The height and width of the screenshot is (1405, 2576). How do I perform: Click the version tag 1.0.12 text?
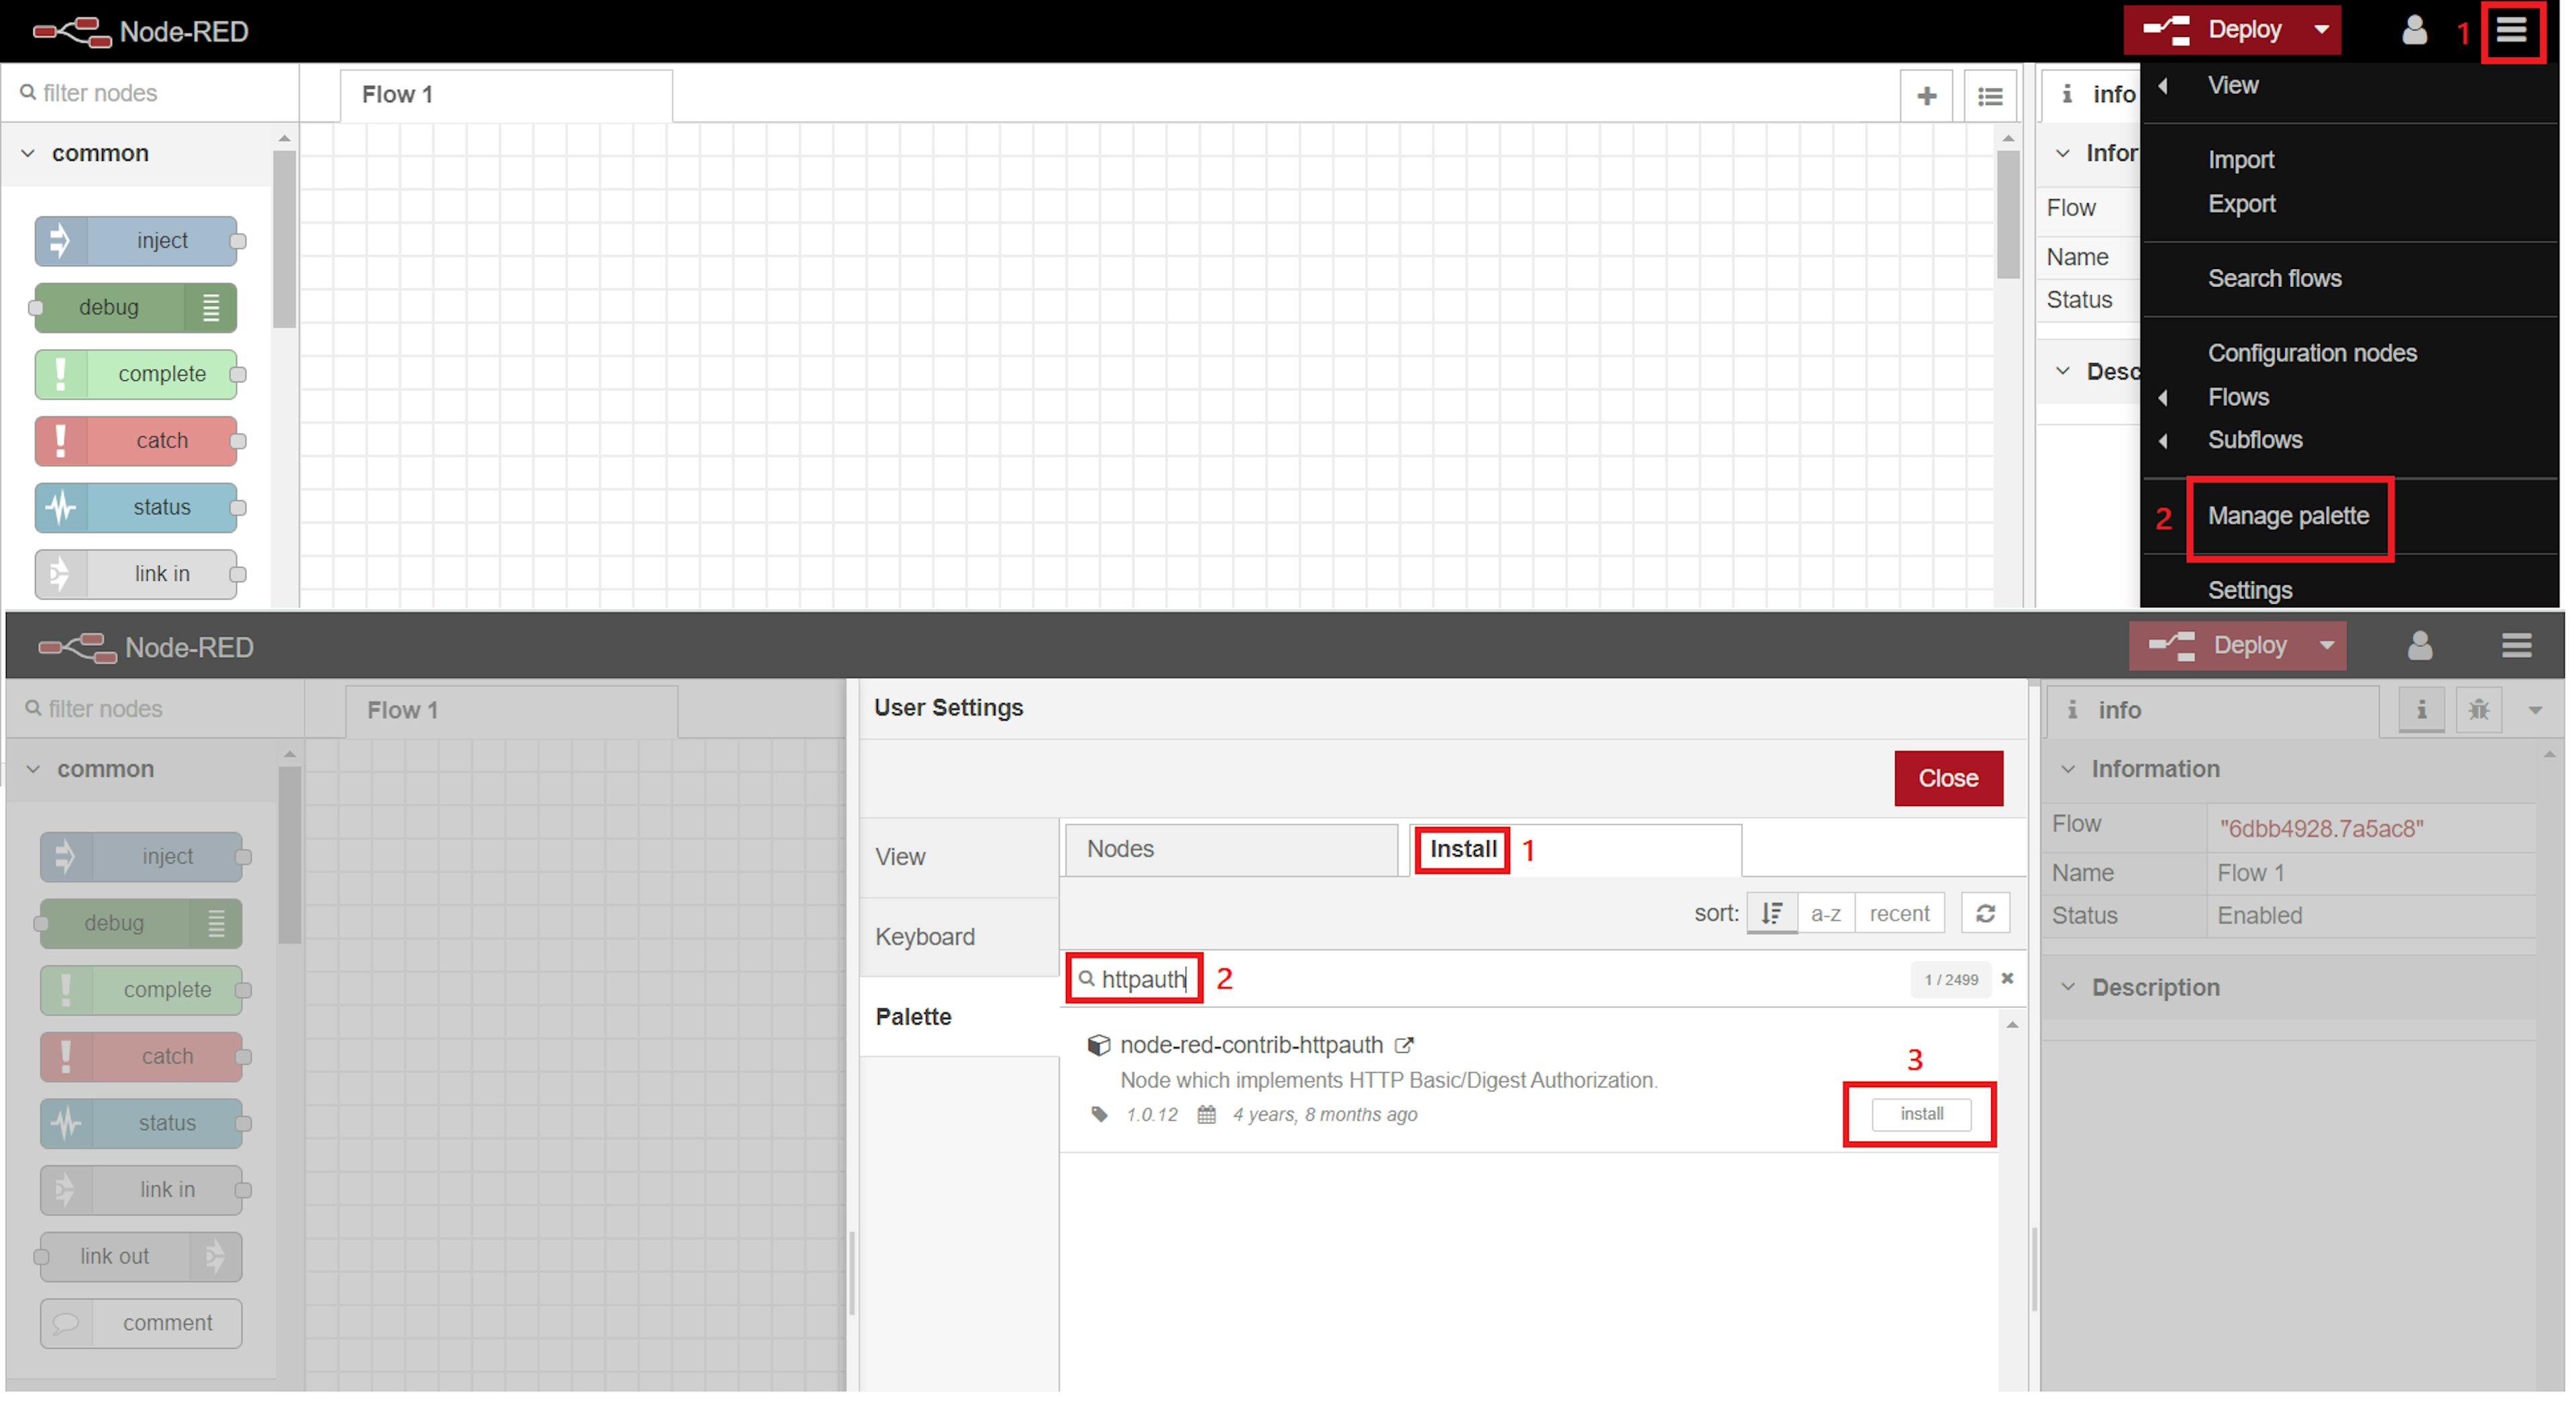click(x=1151, y=1115)
